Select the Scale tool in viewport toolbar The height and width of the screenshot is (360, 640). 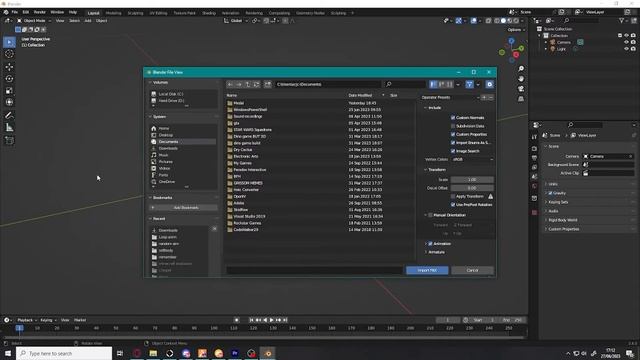click(x=9, y=91)
